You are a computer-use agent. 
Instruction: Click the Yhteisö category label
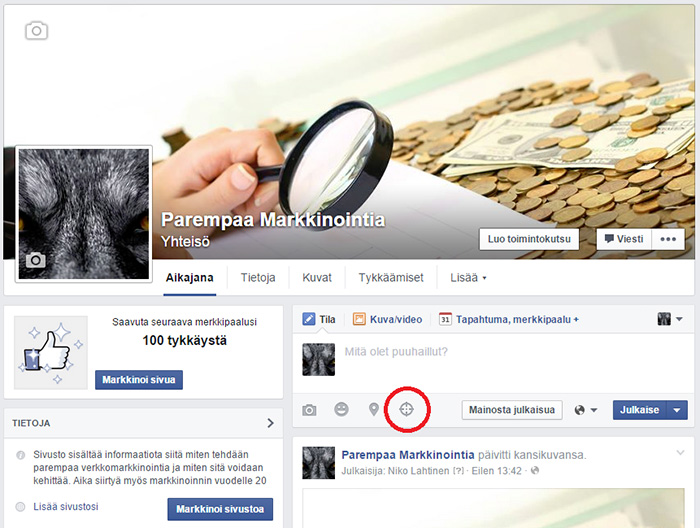(x=185, y=241)
